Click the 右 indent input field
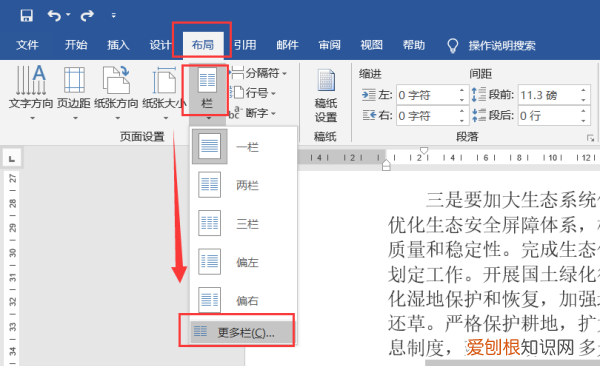Viewport: 600px width, 366px height. tap(432, 115)
